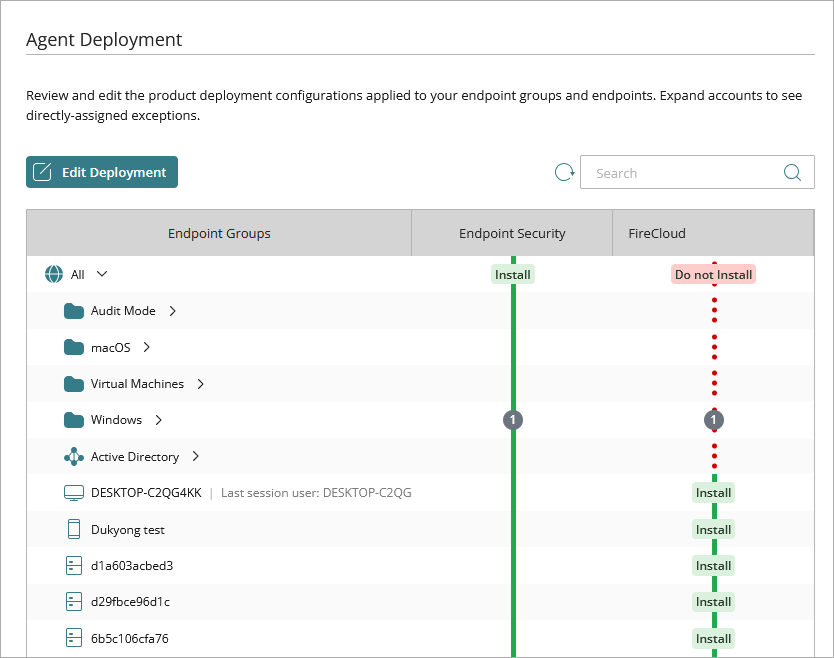Screen dimensions: 834x658
Task: Click the Last session user text
Action: click(x=316, y=493)
